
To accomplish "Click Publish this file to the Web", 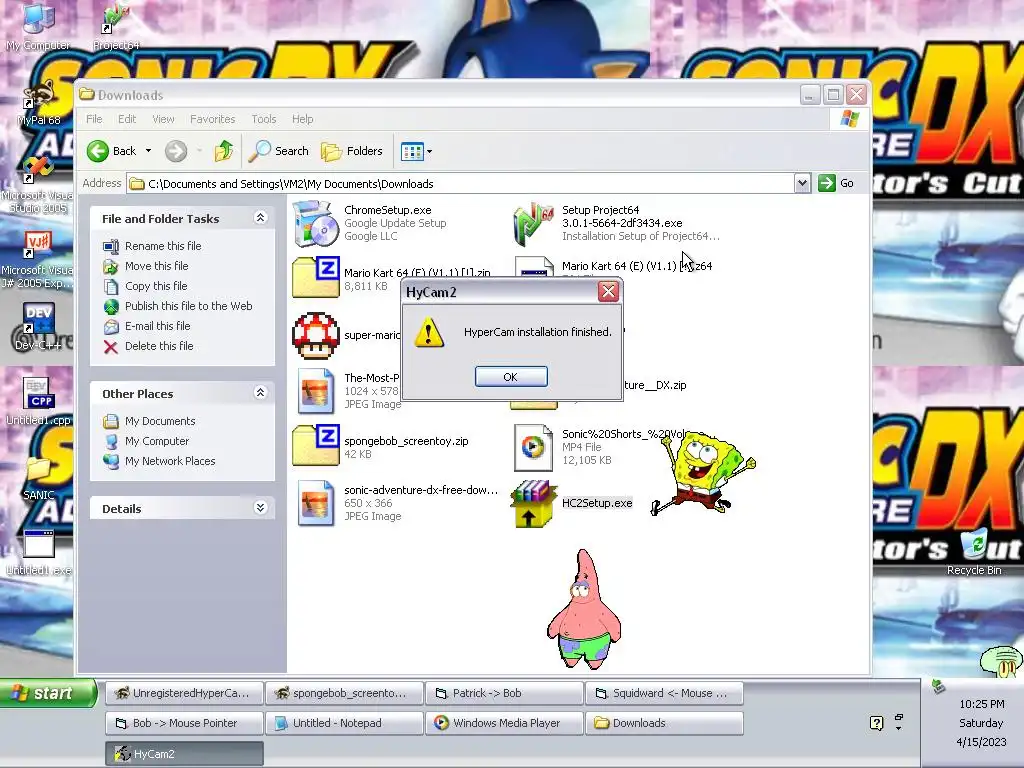I will 189,306.
